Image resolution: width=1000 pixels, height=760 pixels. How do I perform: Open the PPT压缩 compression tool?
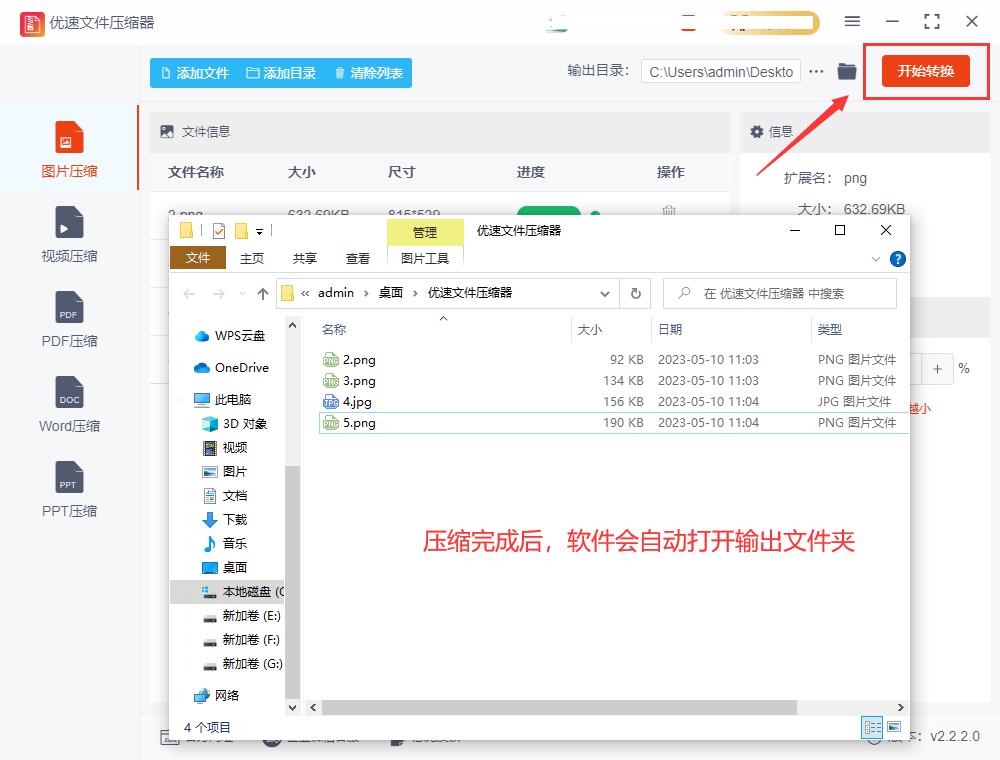click(67, 488)
